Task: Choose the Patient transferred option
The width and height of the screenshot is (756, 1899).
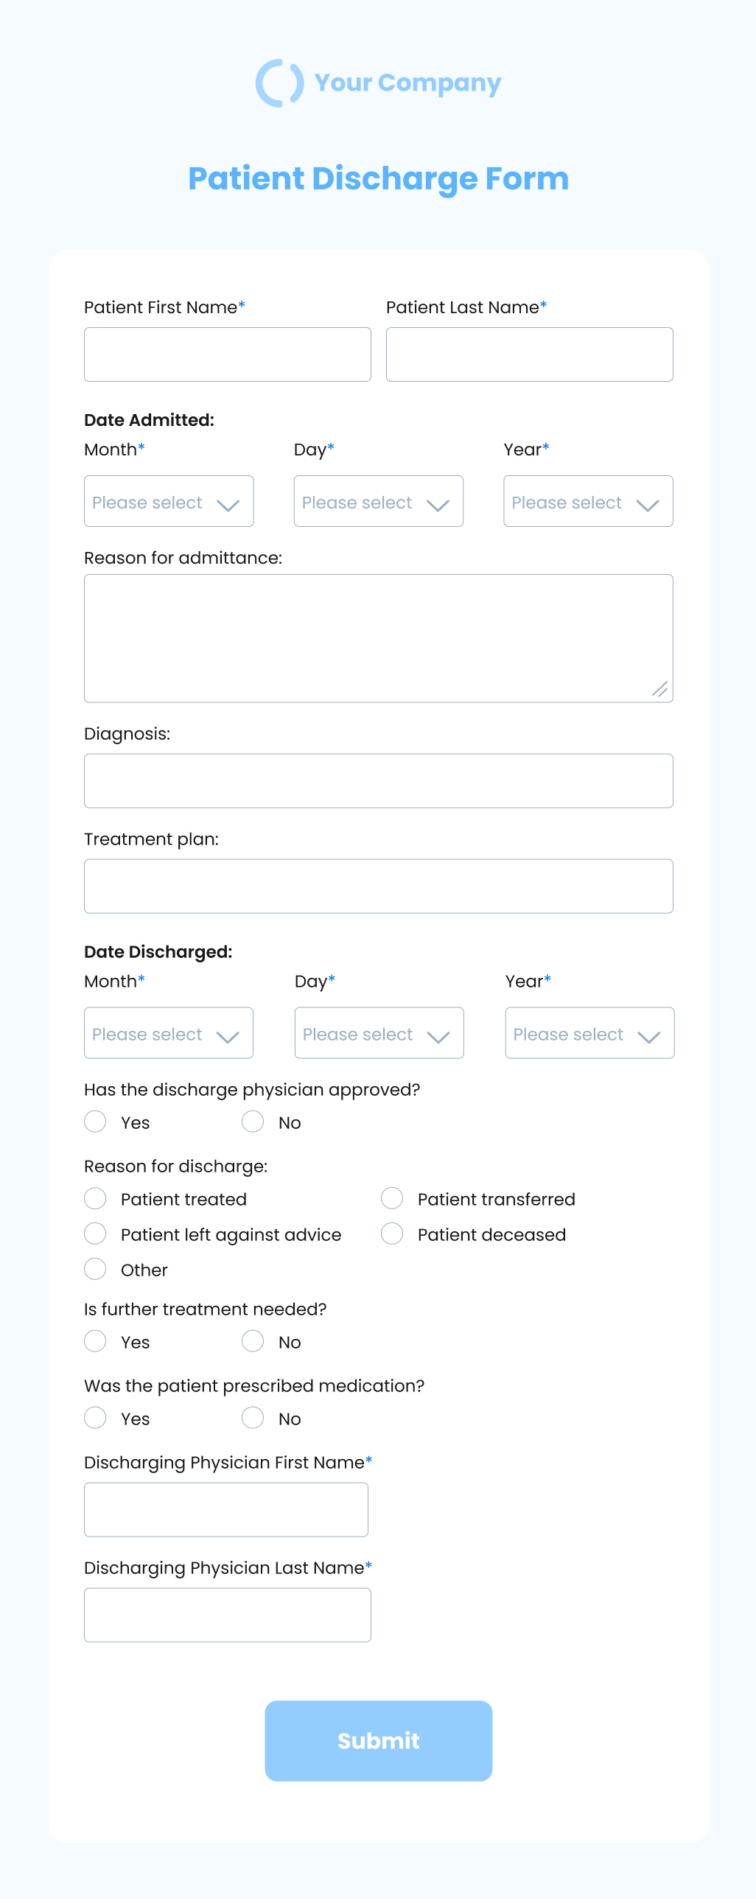Action: pyautogui.click(x=392, y=1198)
